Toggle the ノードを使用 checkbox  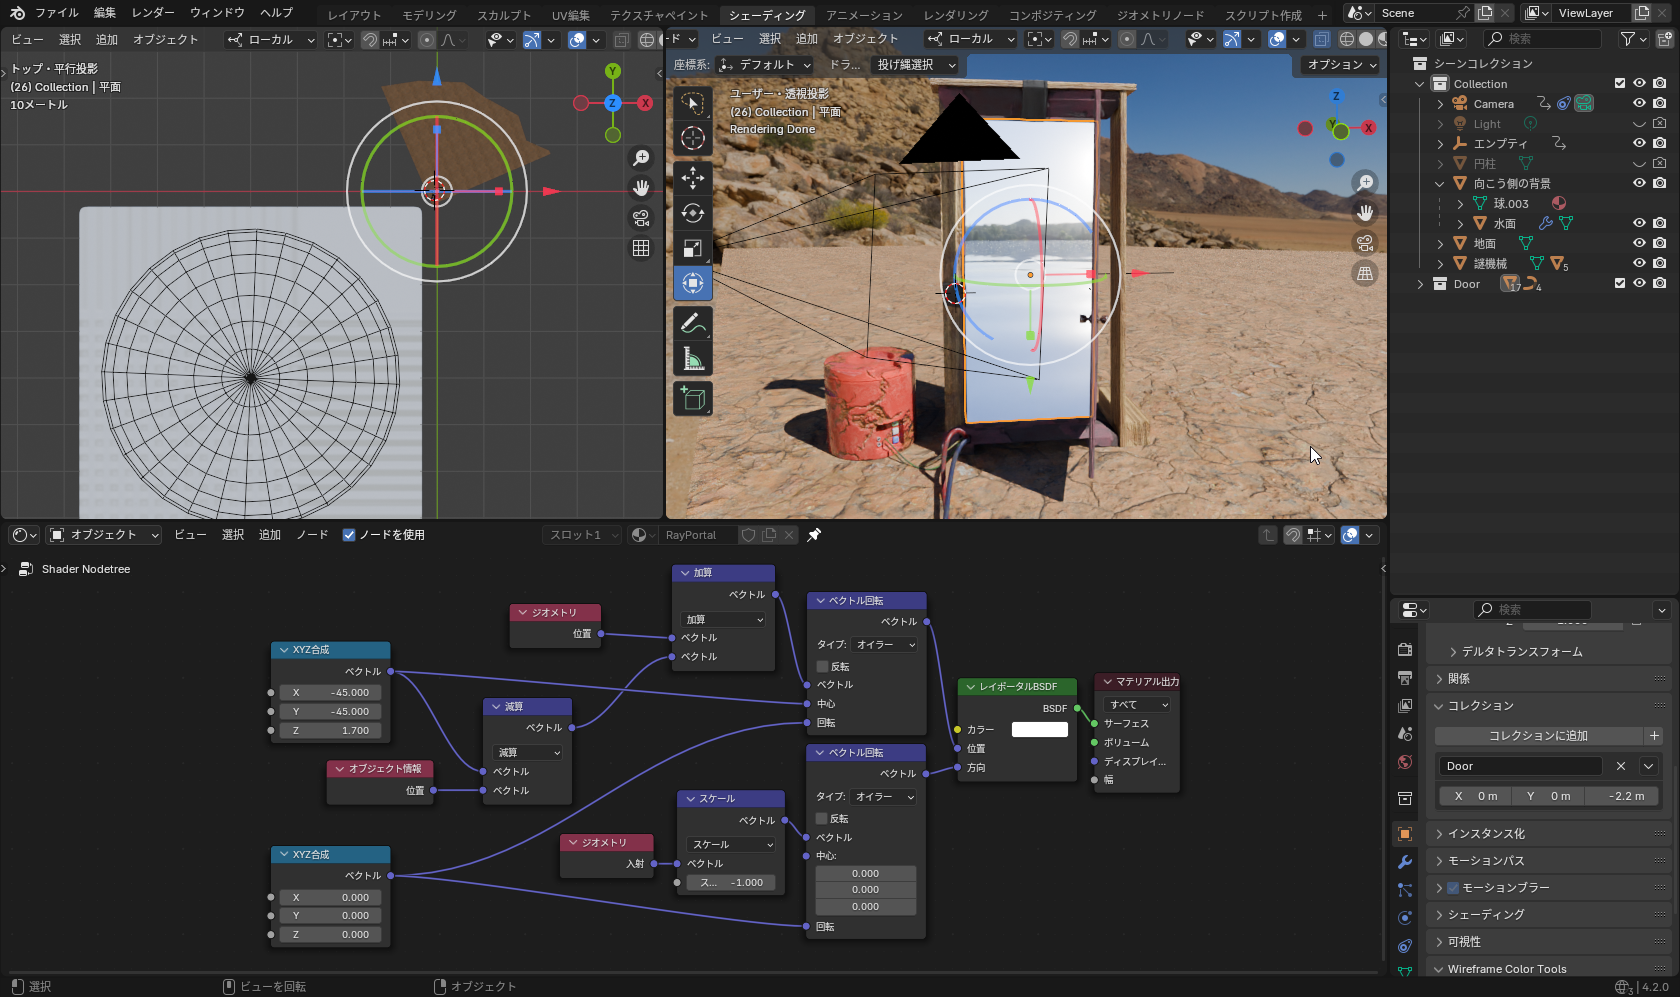[349, 535]
